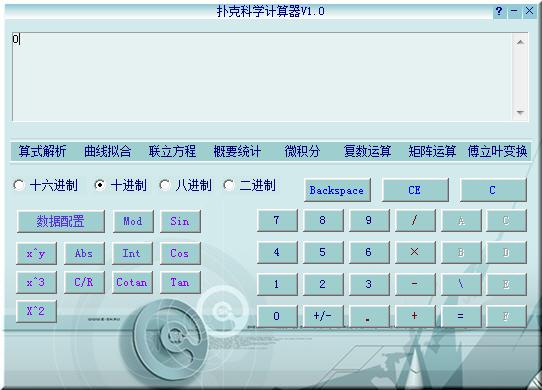This screenshot has height=390, width=542.
Task: Click inside the calculator display text area
Action: [262, 77]
